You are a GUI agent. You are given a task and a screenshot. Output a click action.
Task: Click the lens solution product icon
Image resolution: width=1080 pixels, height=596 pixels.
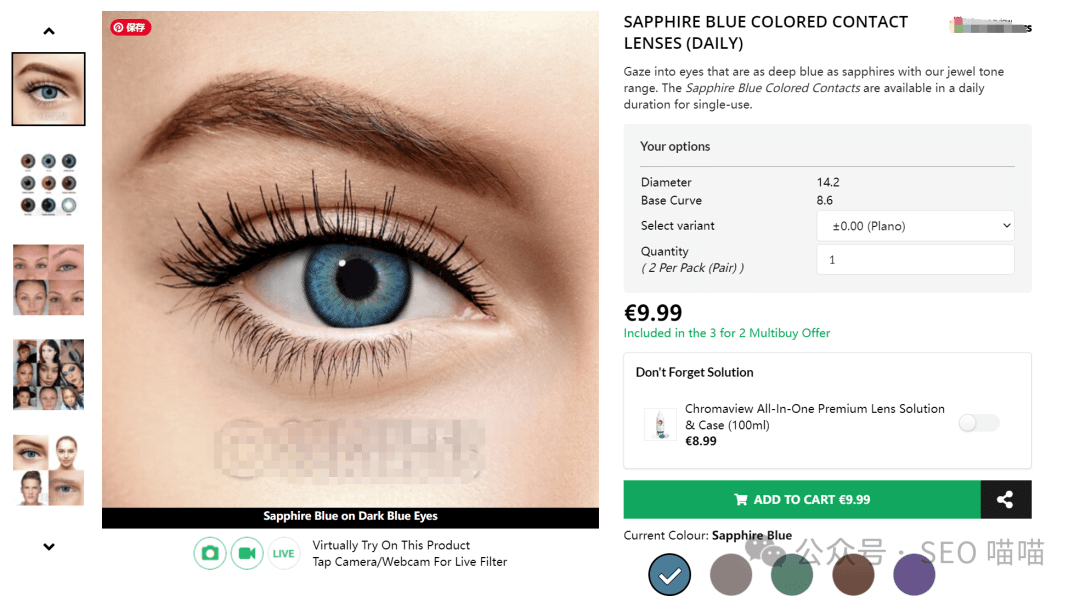pyautogui.click(x=661, y=424)
